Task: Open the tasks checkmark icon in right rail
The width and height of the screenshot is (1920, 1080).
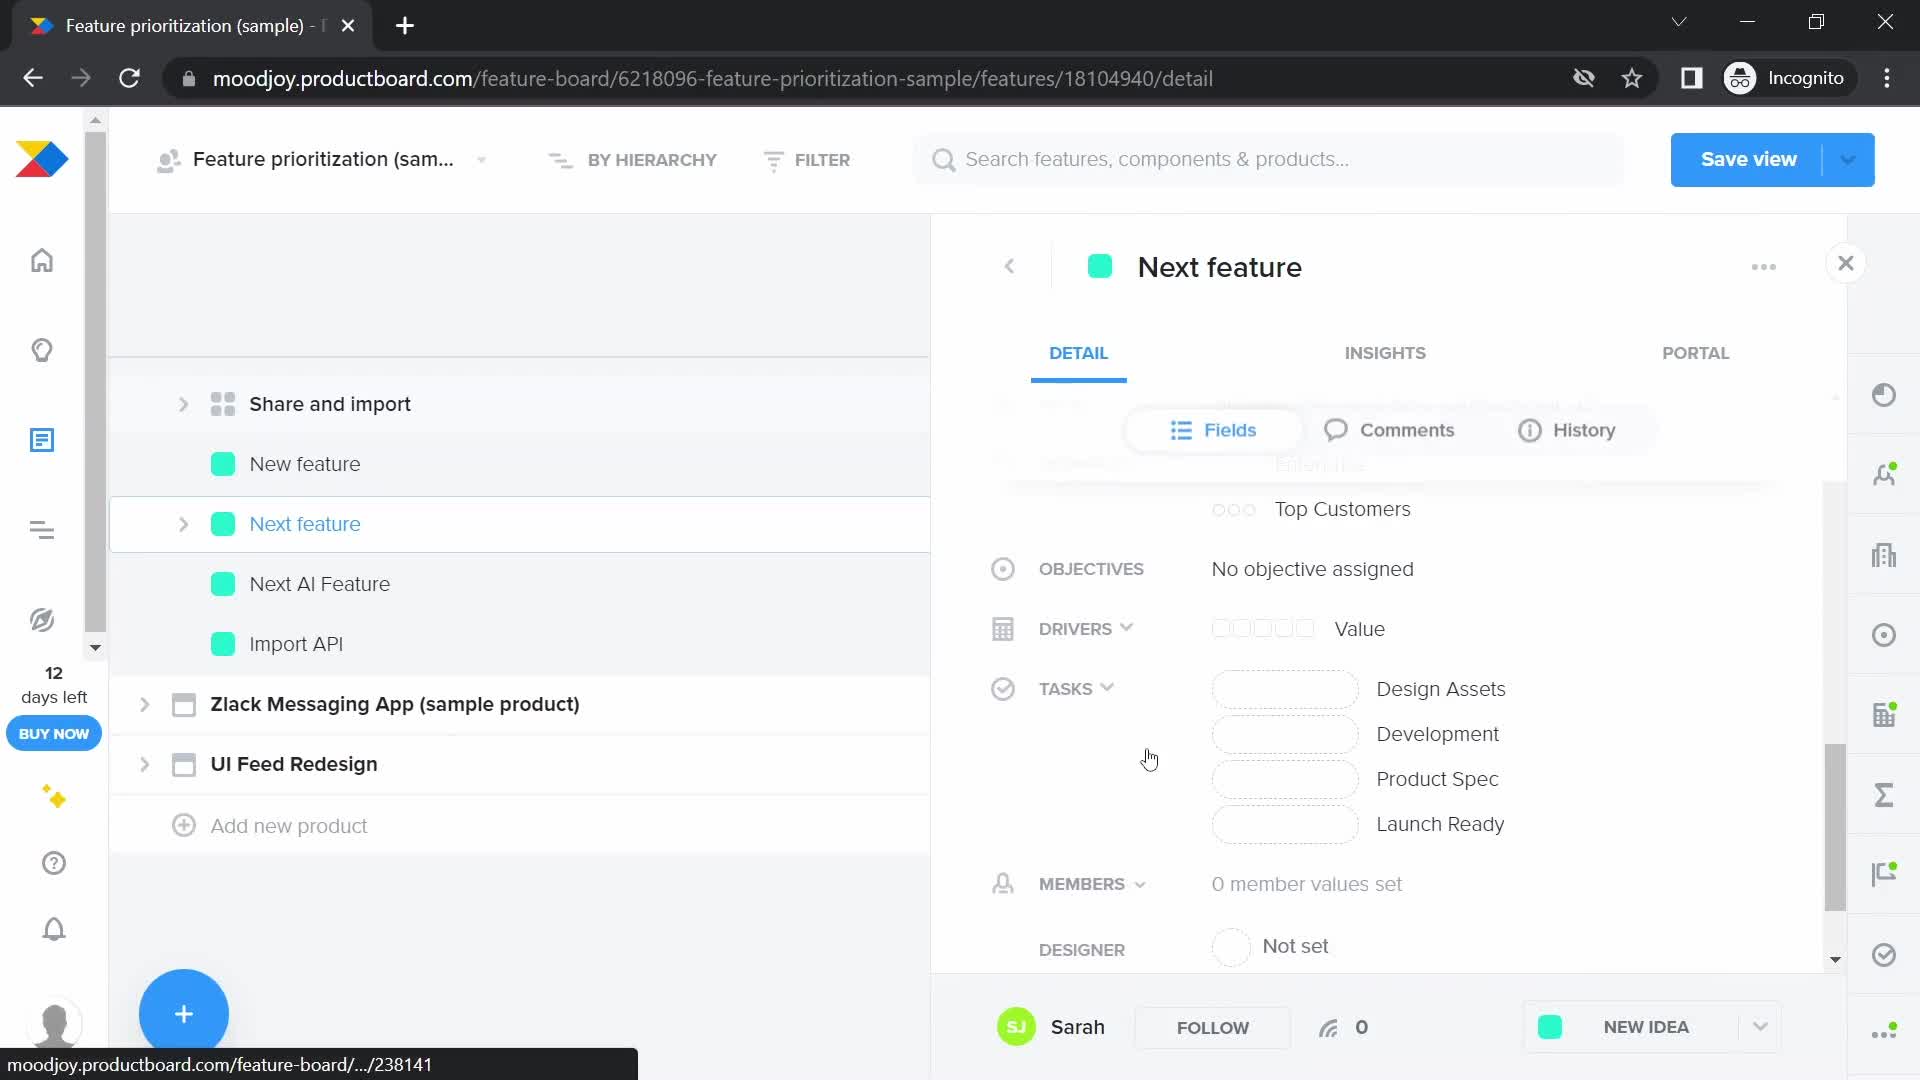Action: pyautogui.click(x=1884, y=955)
